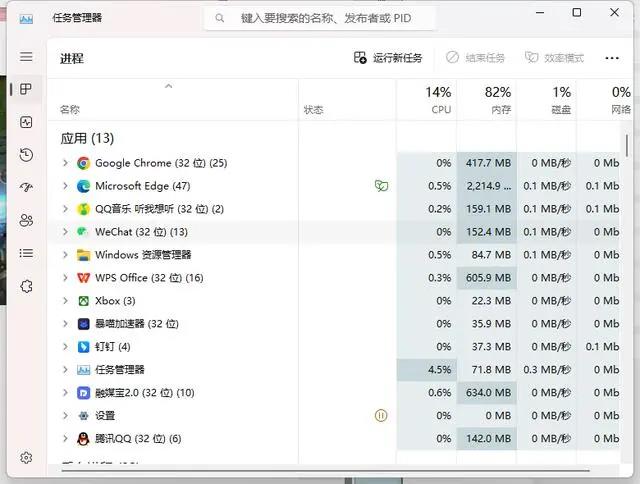Click the Windows 资源管理器 folder icon
640x484 pixels.
[83, 255]
